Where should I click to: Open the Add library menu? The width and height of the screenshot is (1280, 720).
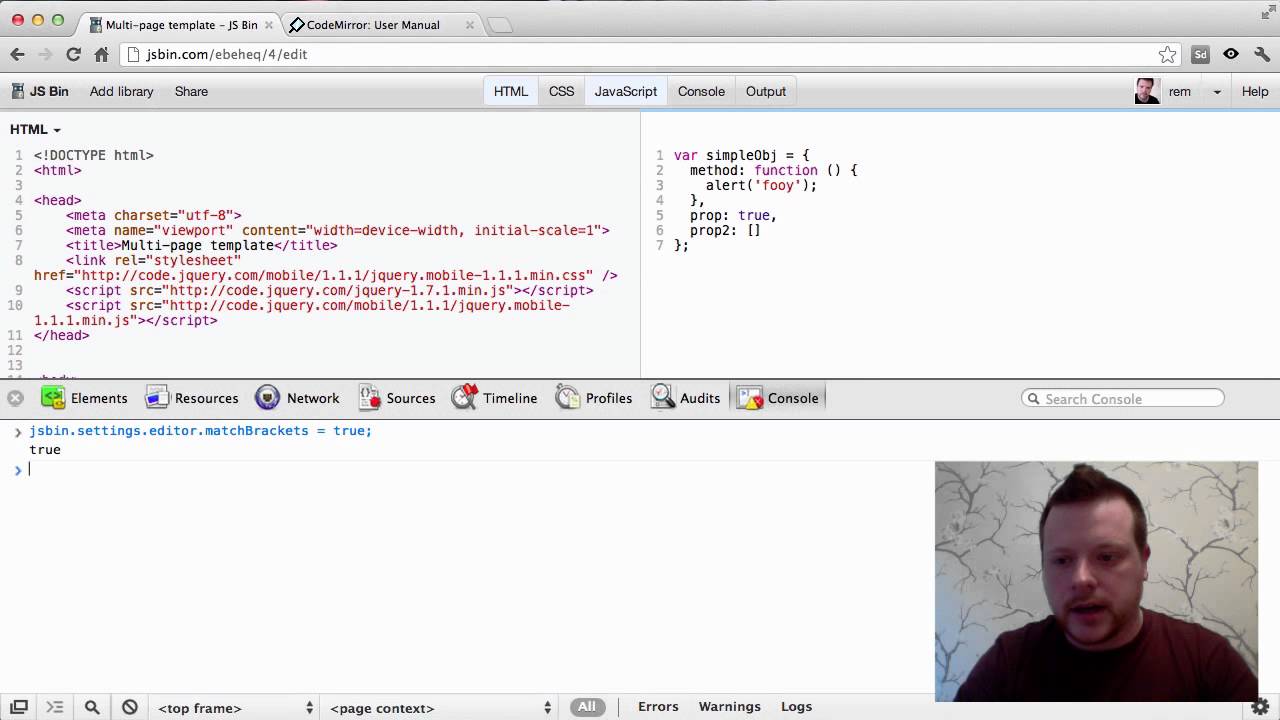121,91
